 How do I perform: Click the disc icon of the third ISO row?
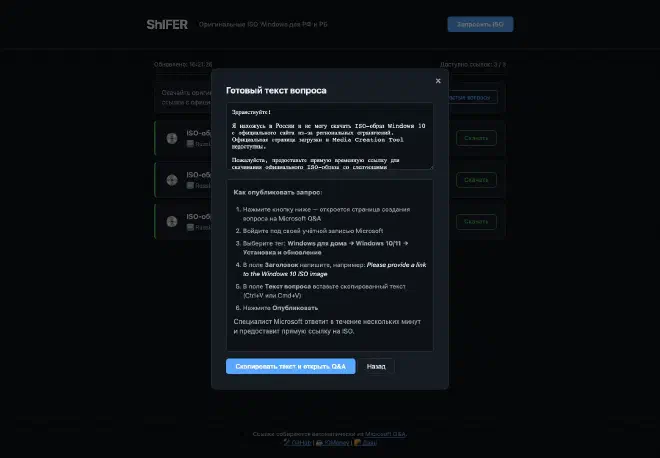(x=172, y=221)
